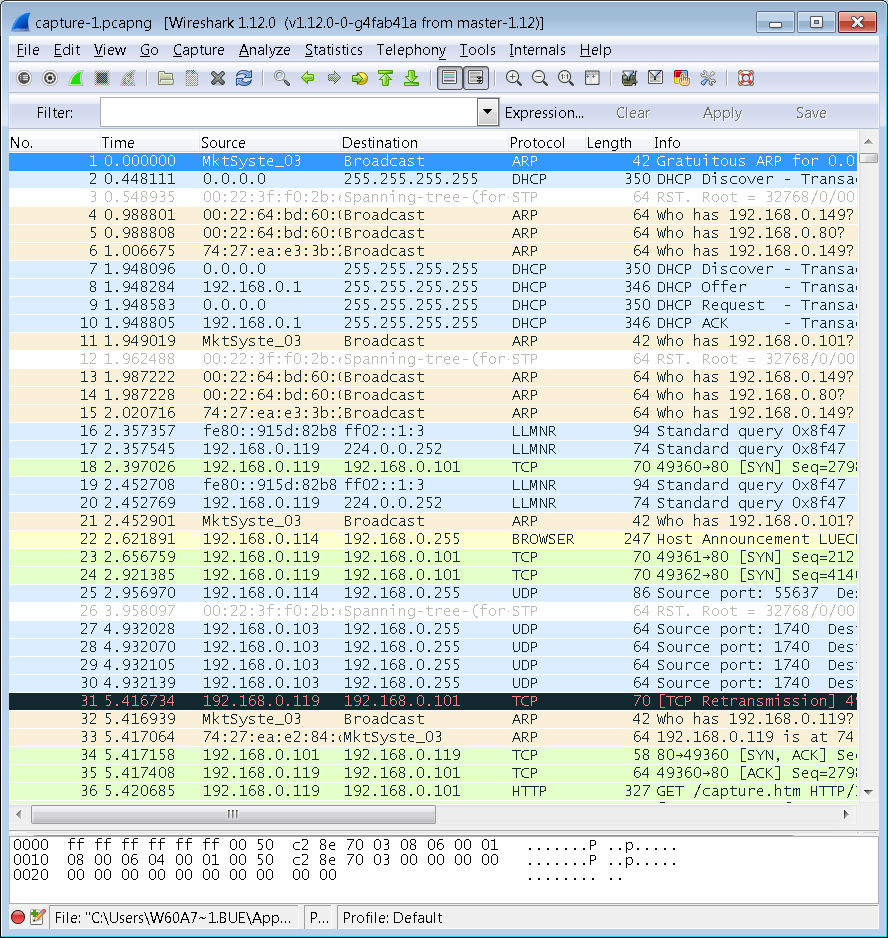Open the View menu
This screenshot has height=938, width=888.
(x=110, y=50)
